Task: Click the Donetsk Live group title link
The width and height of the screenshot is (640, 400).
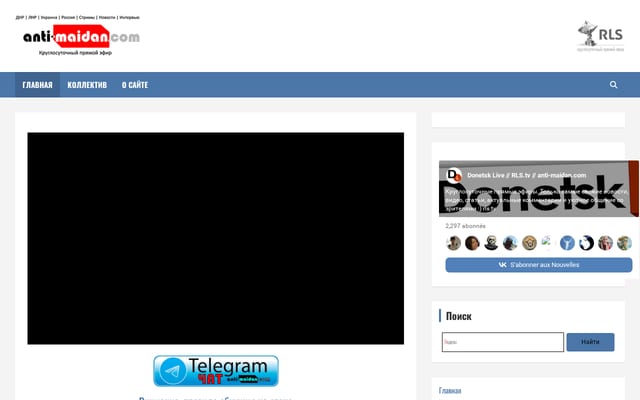Action: click(527, 175)
